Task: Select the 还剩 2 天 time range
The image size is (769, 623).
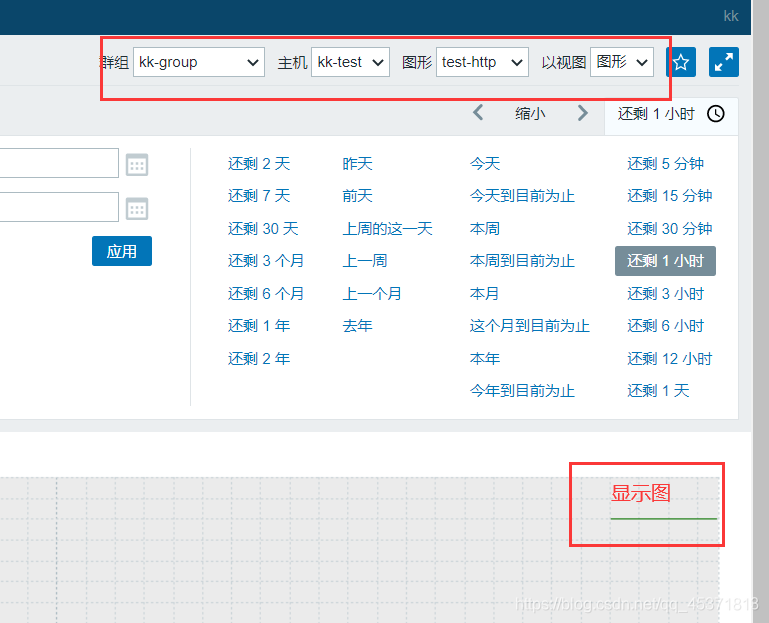Action: [x=259, y=164]
